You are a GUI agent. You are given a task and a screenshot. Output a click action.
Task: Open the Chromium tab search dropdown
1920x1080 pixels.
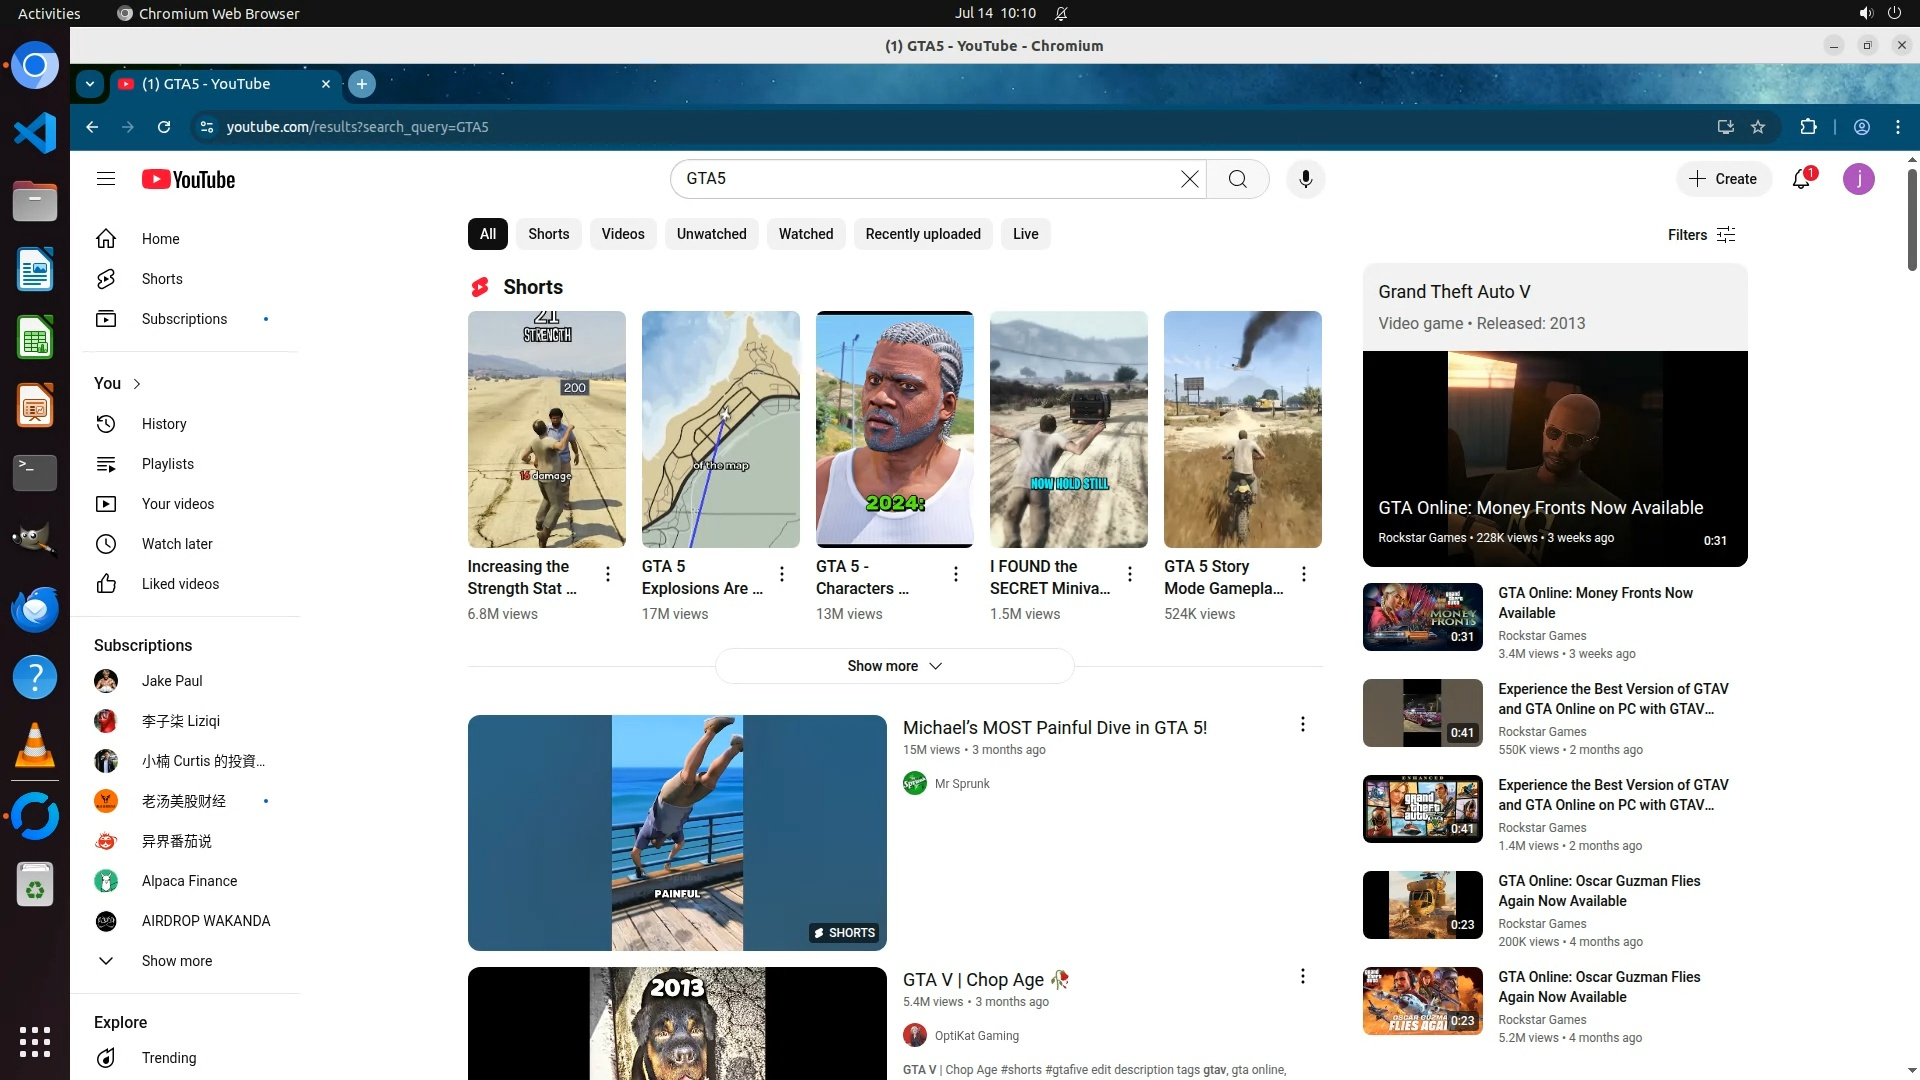click(90, 84)
